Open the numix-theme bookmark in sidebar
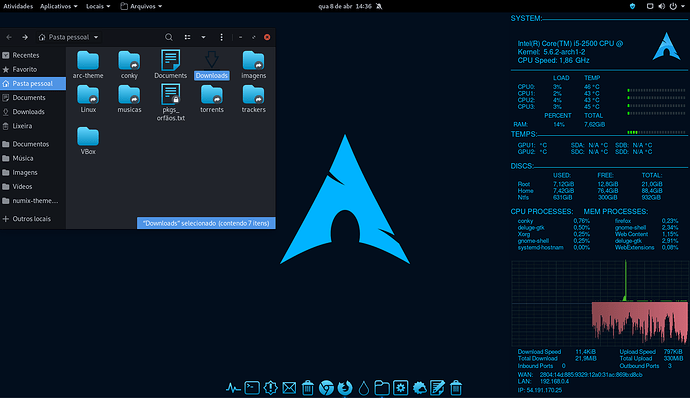Viewport: 690px width, 398px height. pyautogui.click(x=33, y=200)
